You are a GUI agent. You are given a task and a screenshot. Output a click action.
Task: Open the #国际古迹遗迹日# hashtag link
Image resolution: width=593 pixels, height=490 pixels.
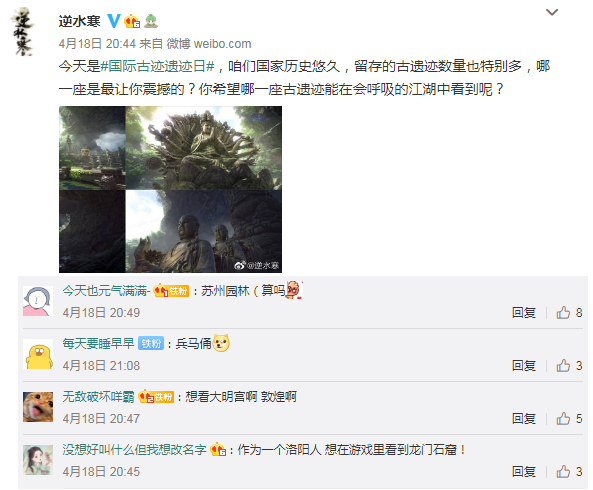coord(158,66)
